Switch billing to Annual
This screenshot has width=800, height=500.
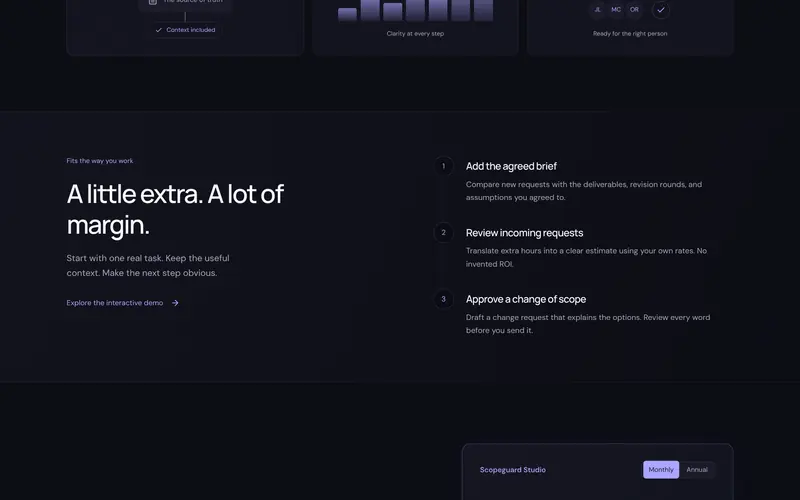(697, 470)
